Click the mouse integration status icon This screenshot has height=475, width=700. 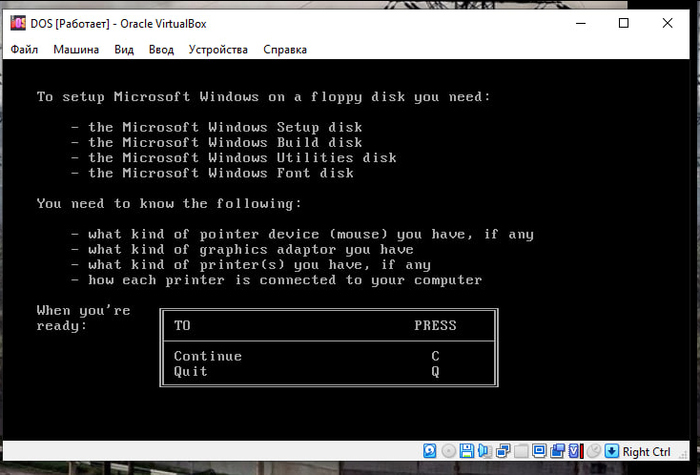tap(594, 452)
